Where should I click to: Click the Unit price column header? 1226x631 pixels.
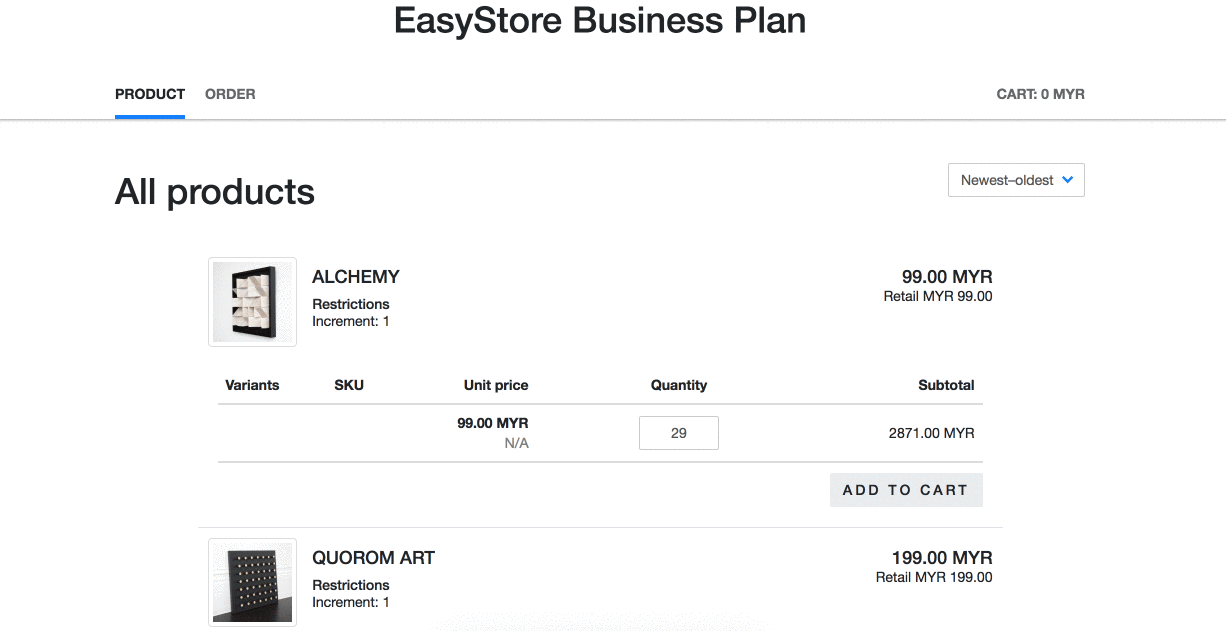(496, 385)
